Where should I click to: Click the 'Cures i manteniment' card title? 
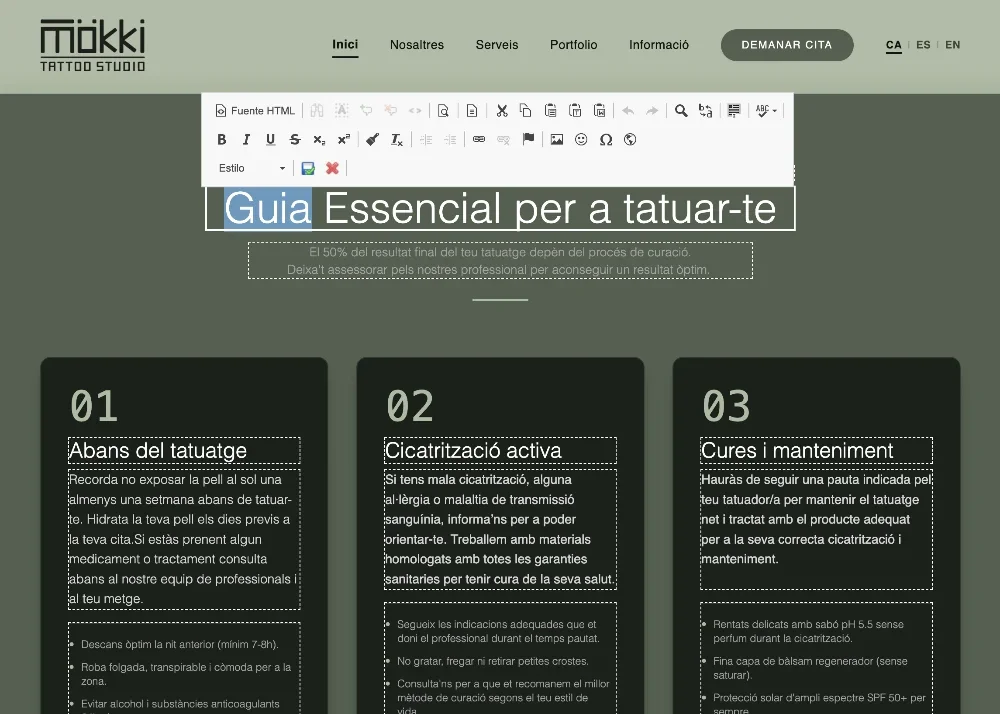(816, 451)
